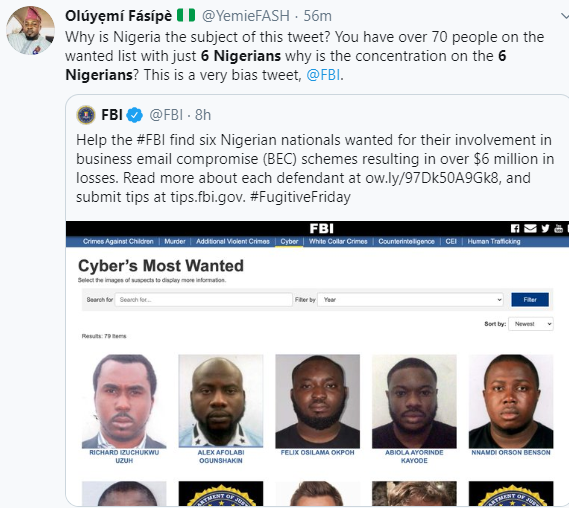Viewport: 569px width, 508px height.
Task: Click the YouTube icon in FBI header
Action: [558, 228]
